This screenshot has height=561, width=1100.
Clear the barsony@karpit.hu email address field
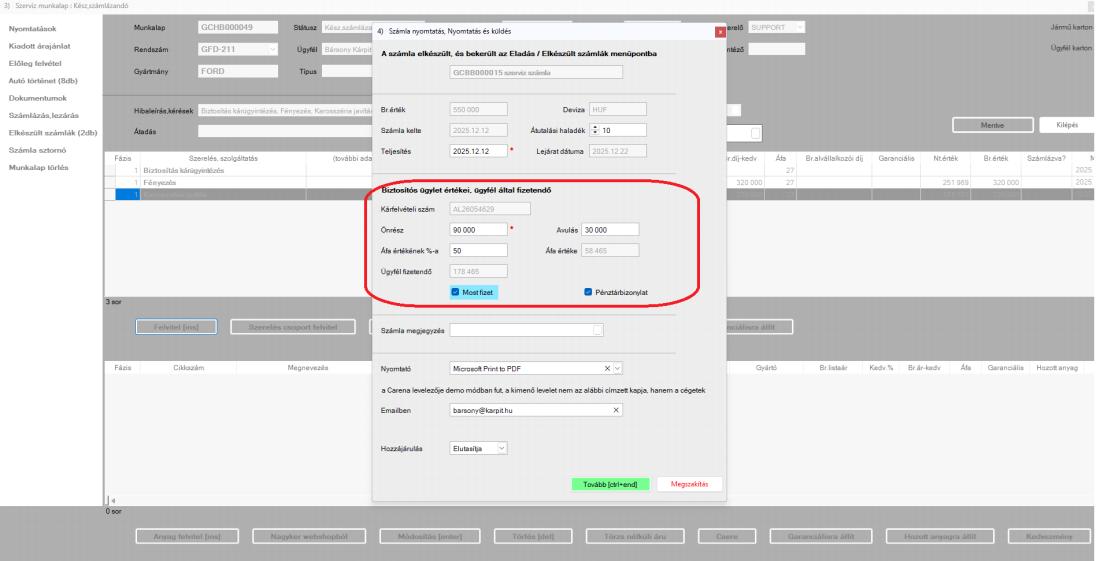point(616,410)
